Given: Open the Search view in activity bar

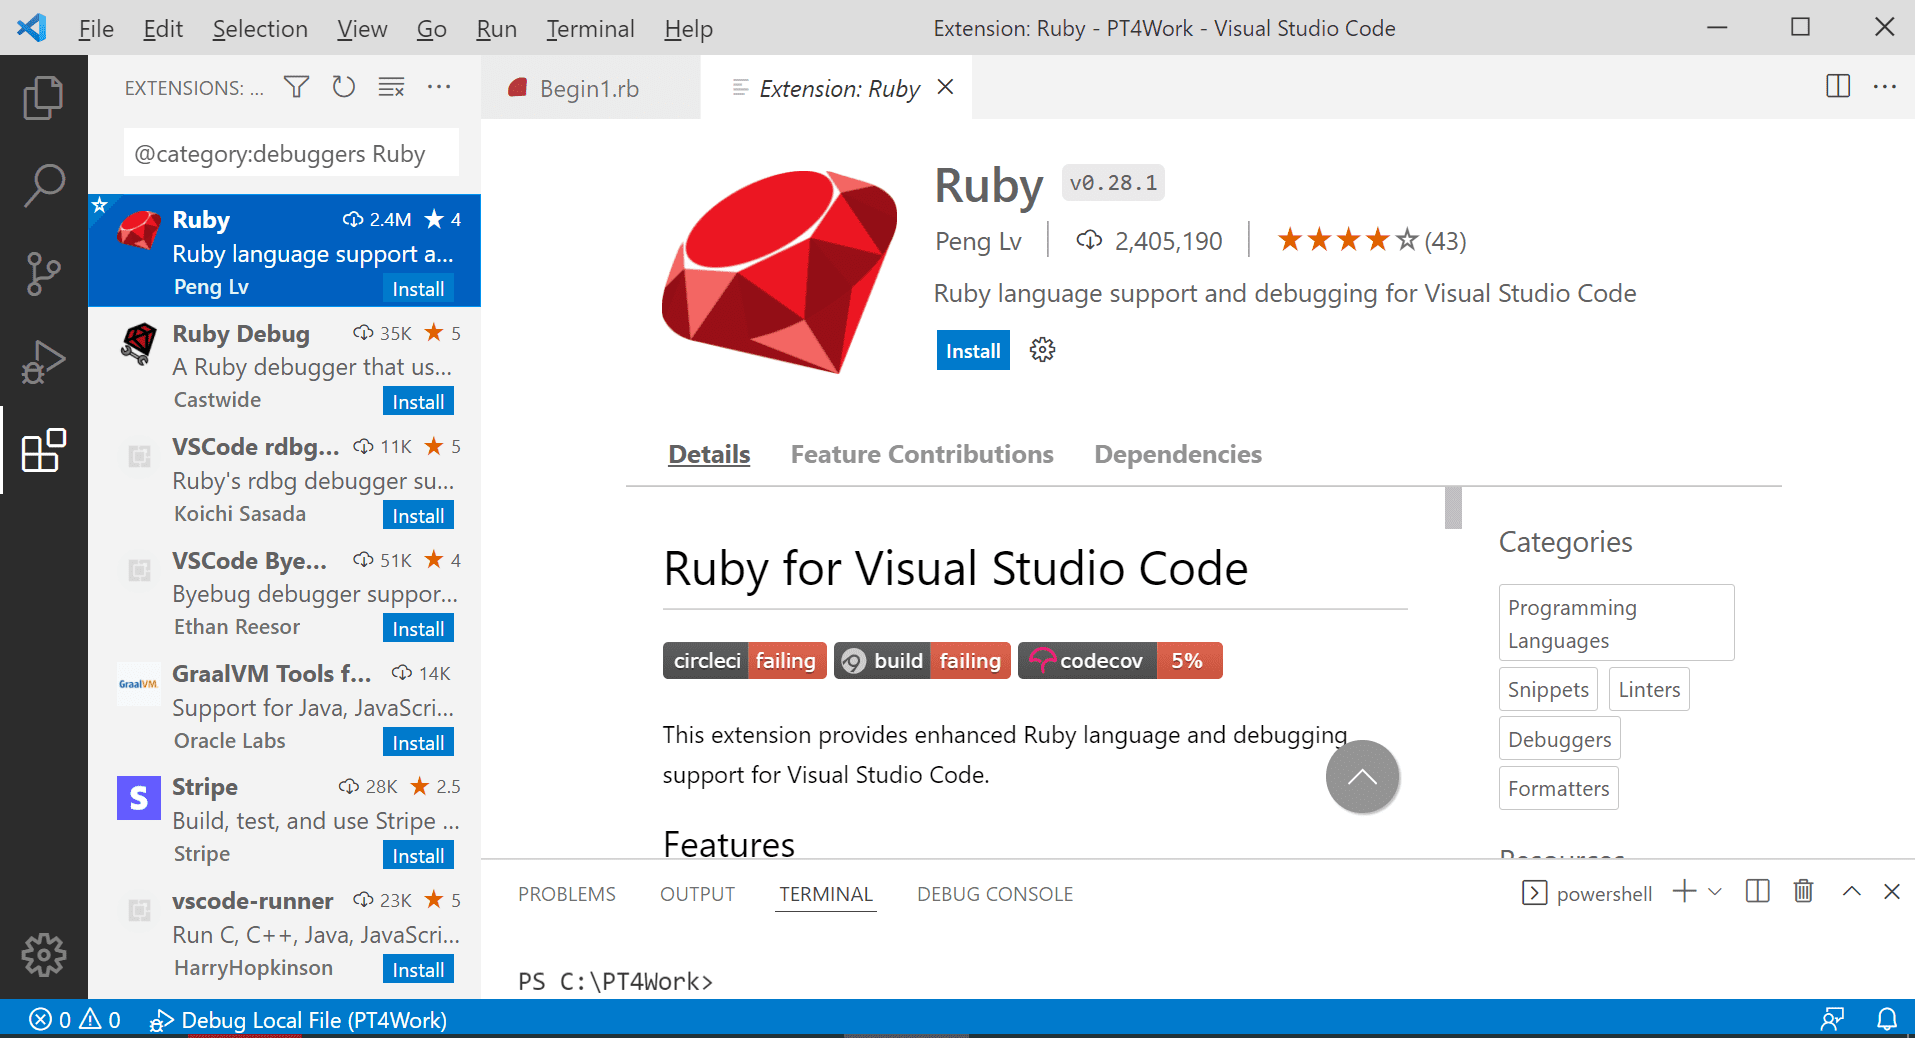Looking at the screenshot, I should 43,185.
